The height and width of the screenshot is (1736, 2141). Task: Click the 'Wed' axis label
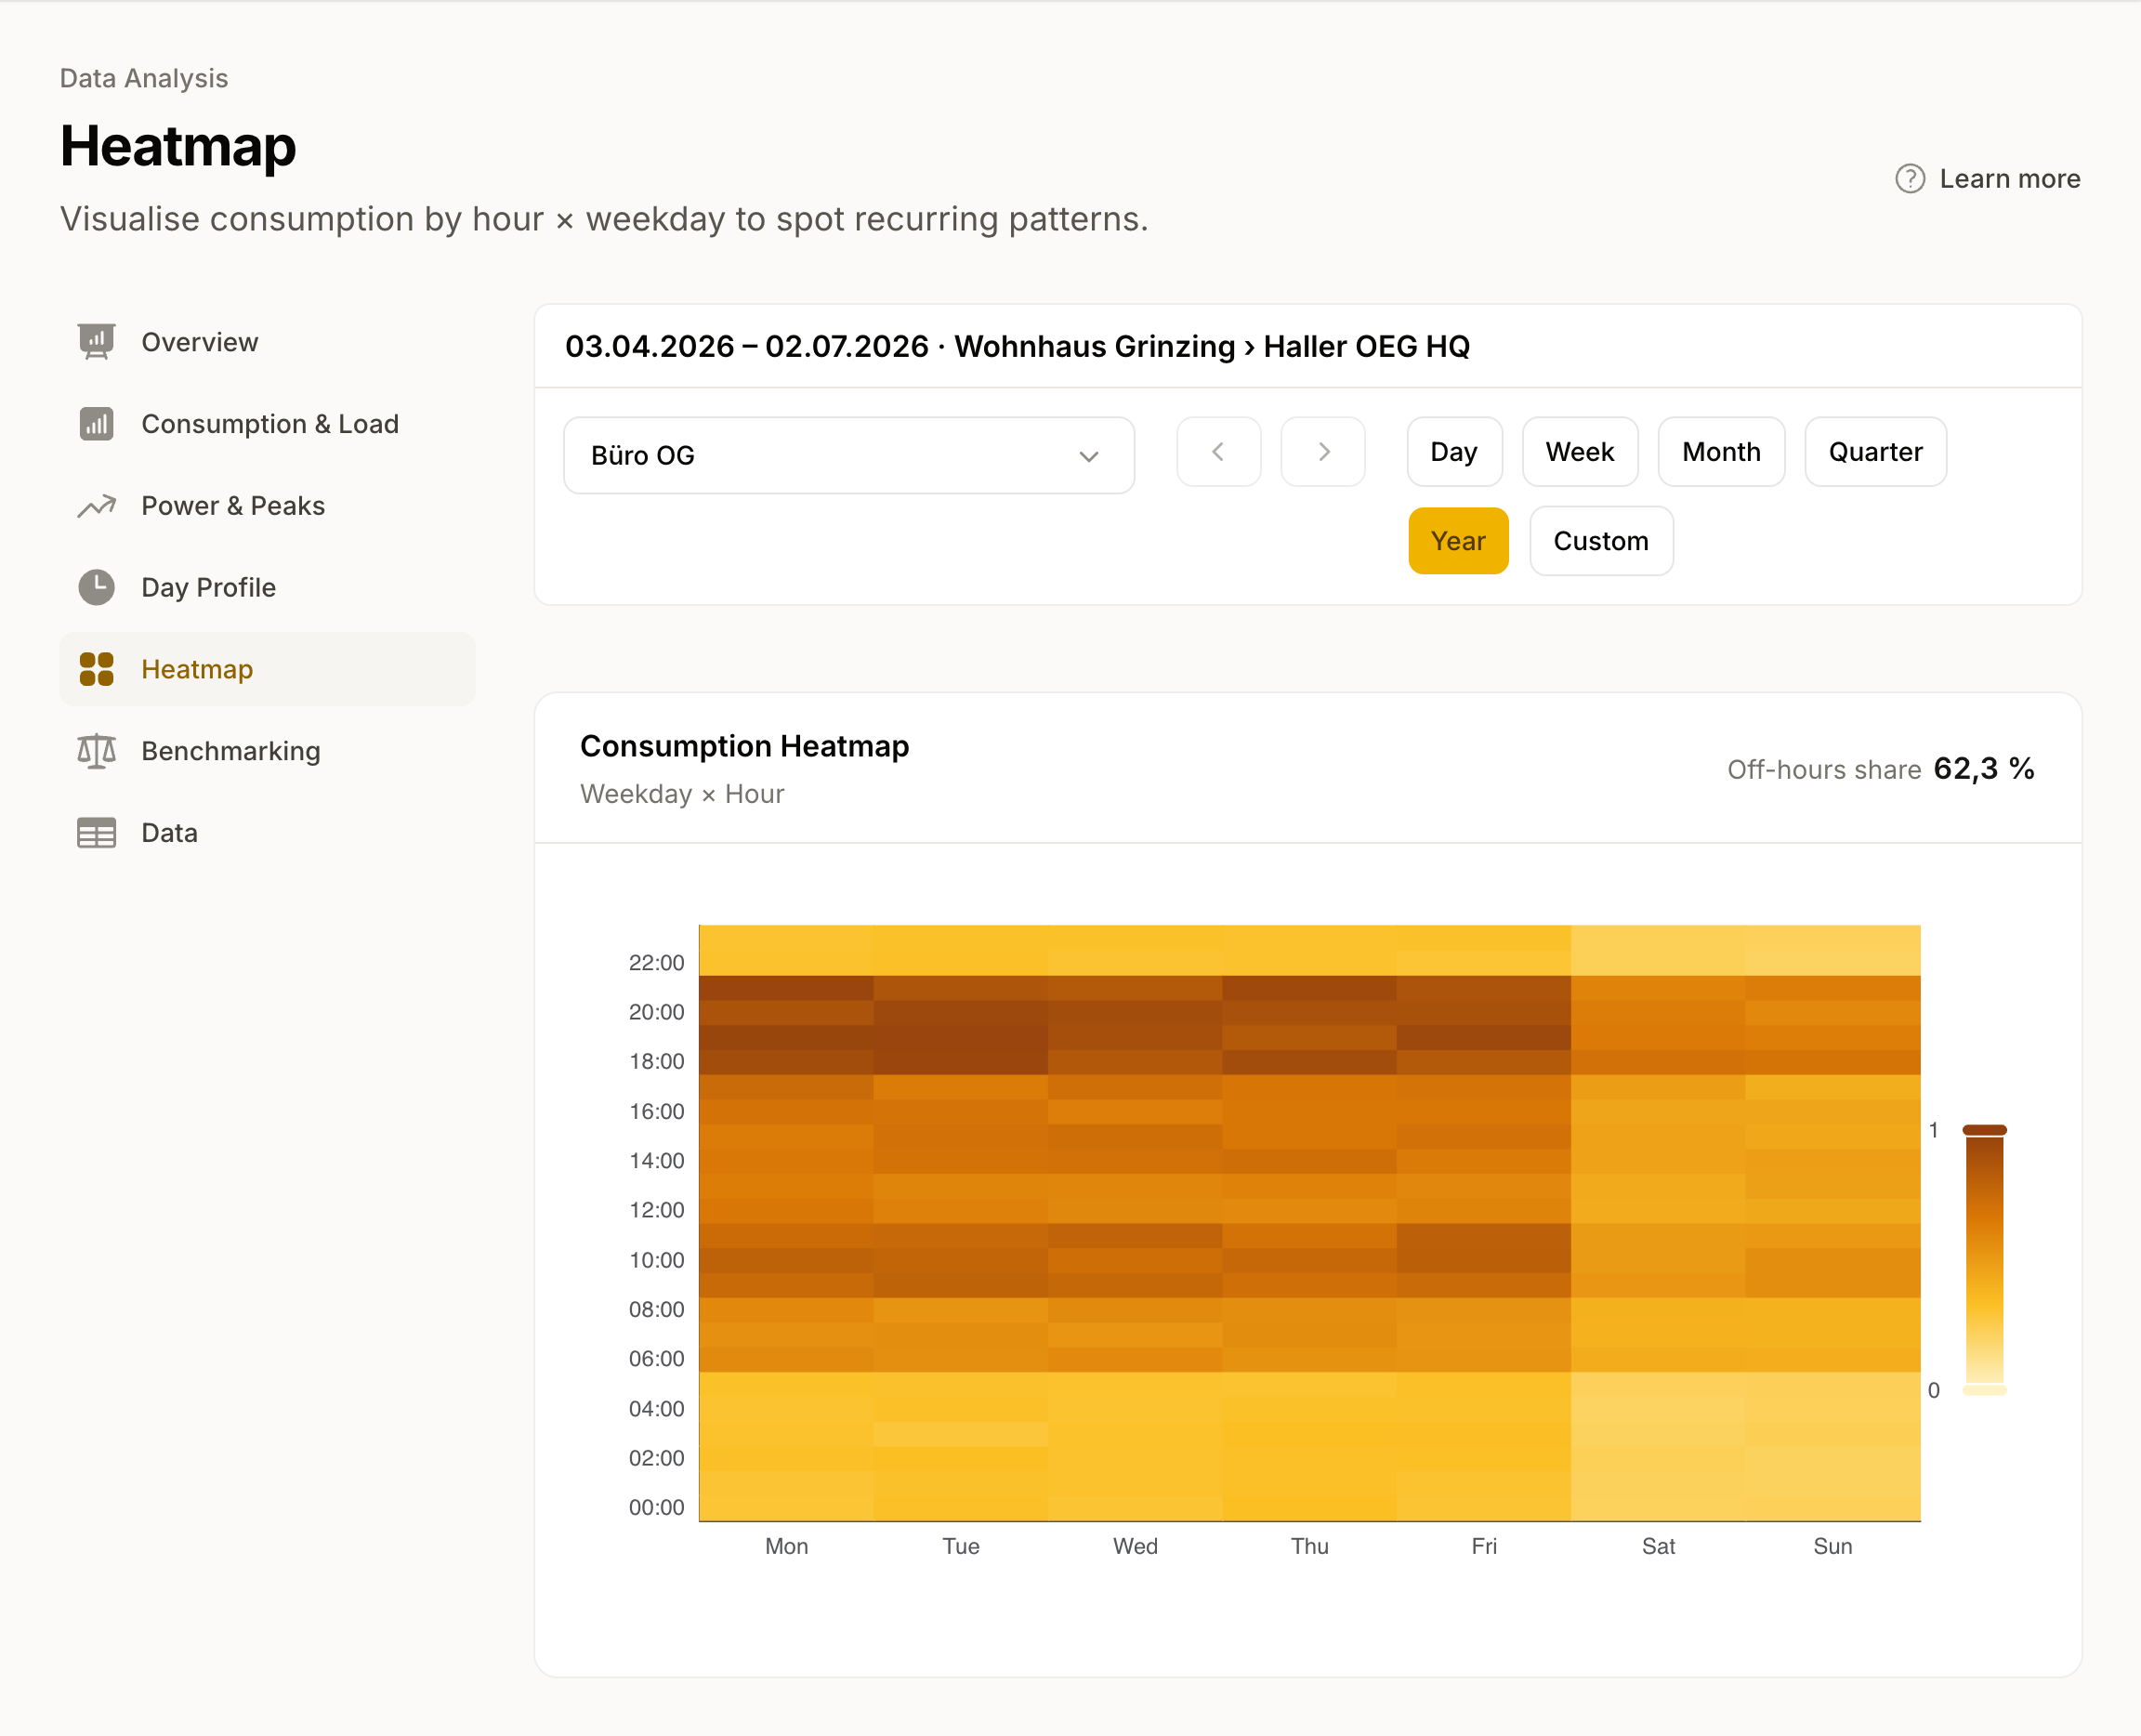(x=1135, y=1546)
